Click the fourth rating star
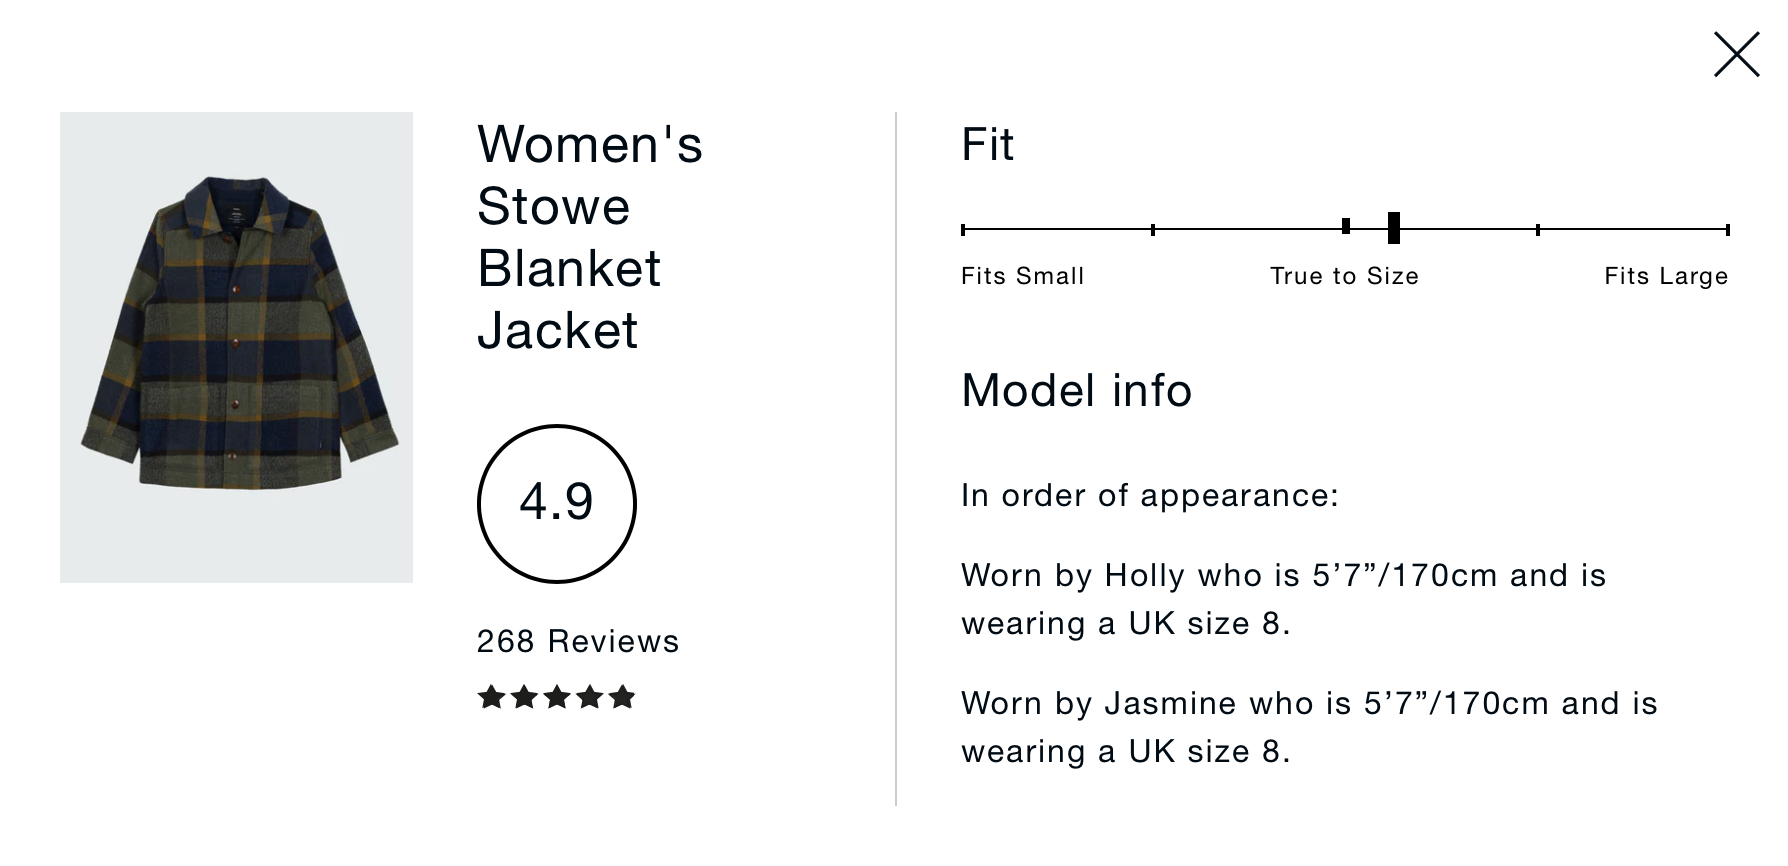This screenshot has width=1788, height=866. point(590,697)
